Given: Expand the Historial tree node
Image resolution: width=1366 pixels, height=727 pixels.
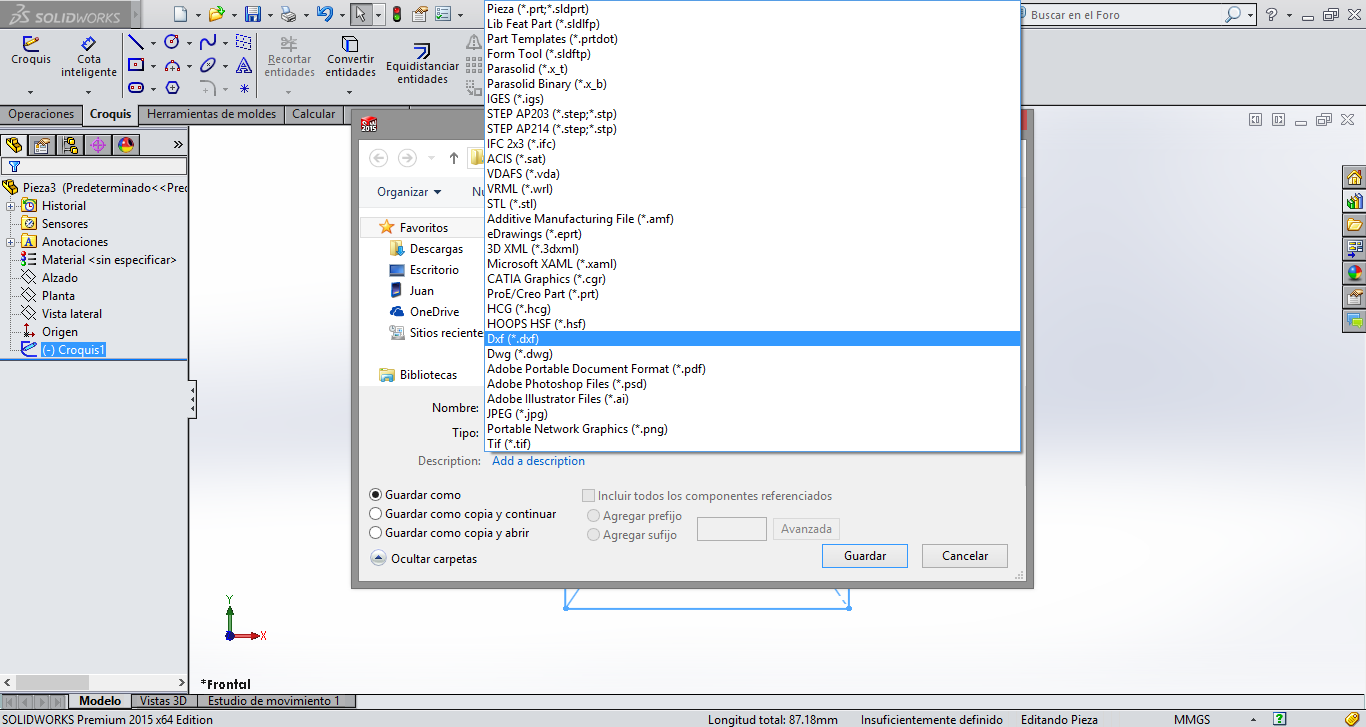Looking at the screenshot, I should (10, 206).
